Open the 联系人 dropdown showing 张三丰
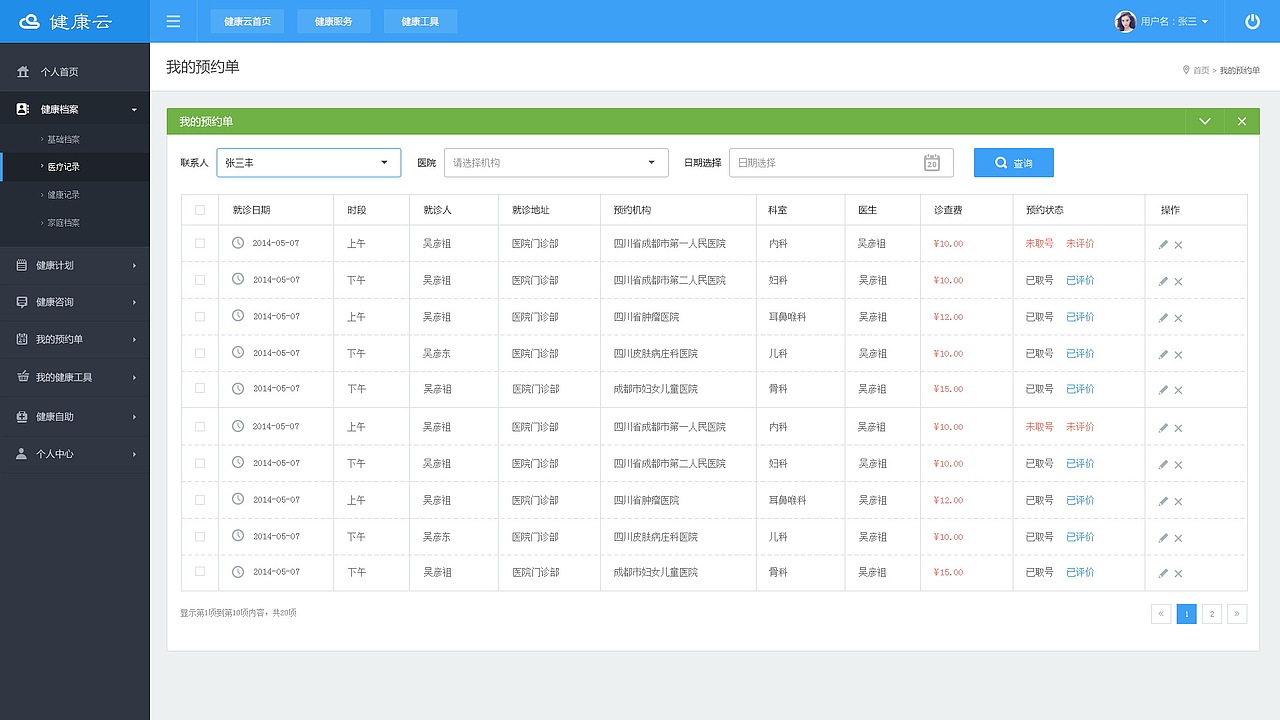 [x=309, y=162]
